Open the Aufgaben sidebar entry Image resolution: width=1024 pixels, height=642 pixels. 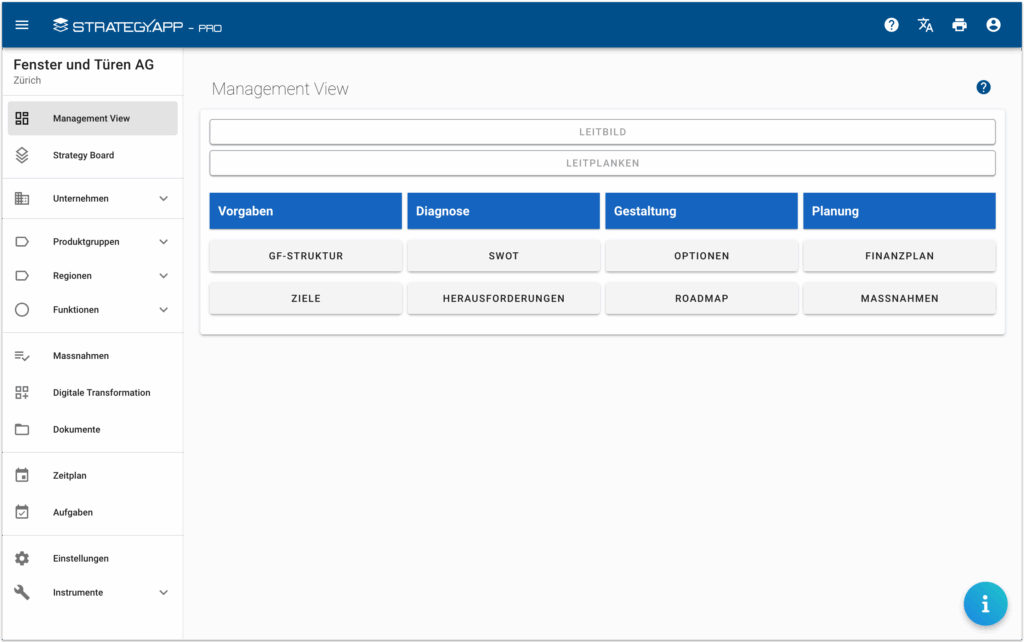73,512
